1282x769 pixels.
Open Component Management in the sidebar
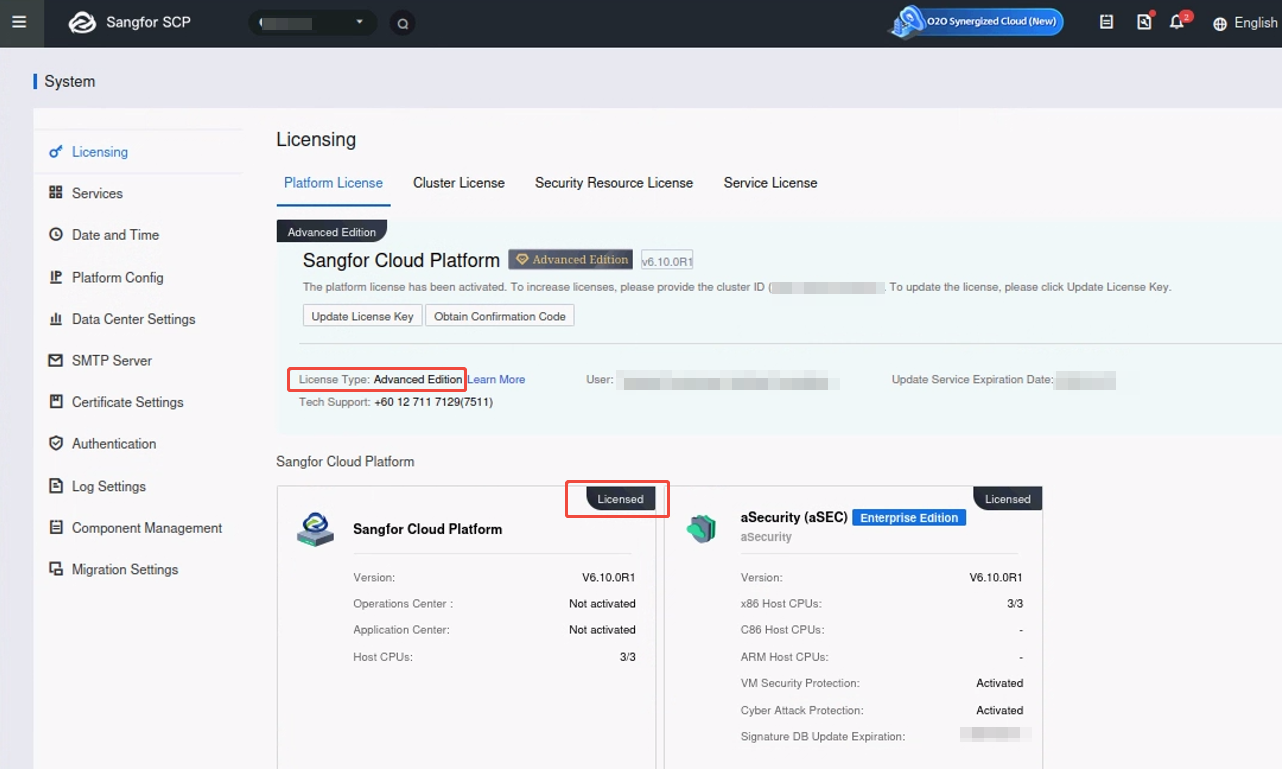pos(147,527)
